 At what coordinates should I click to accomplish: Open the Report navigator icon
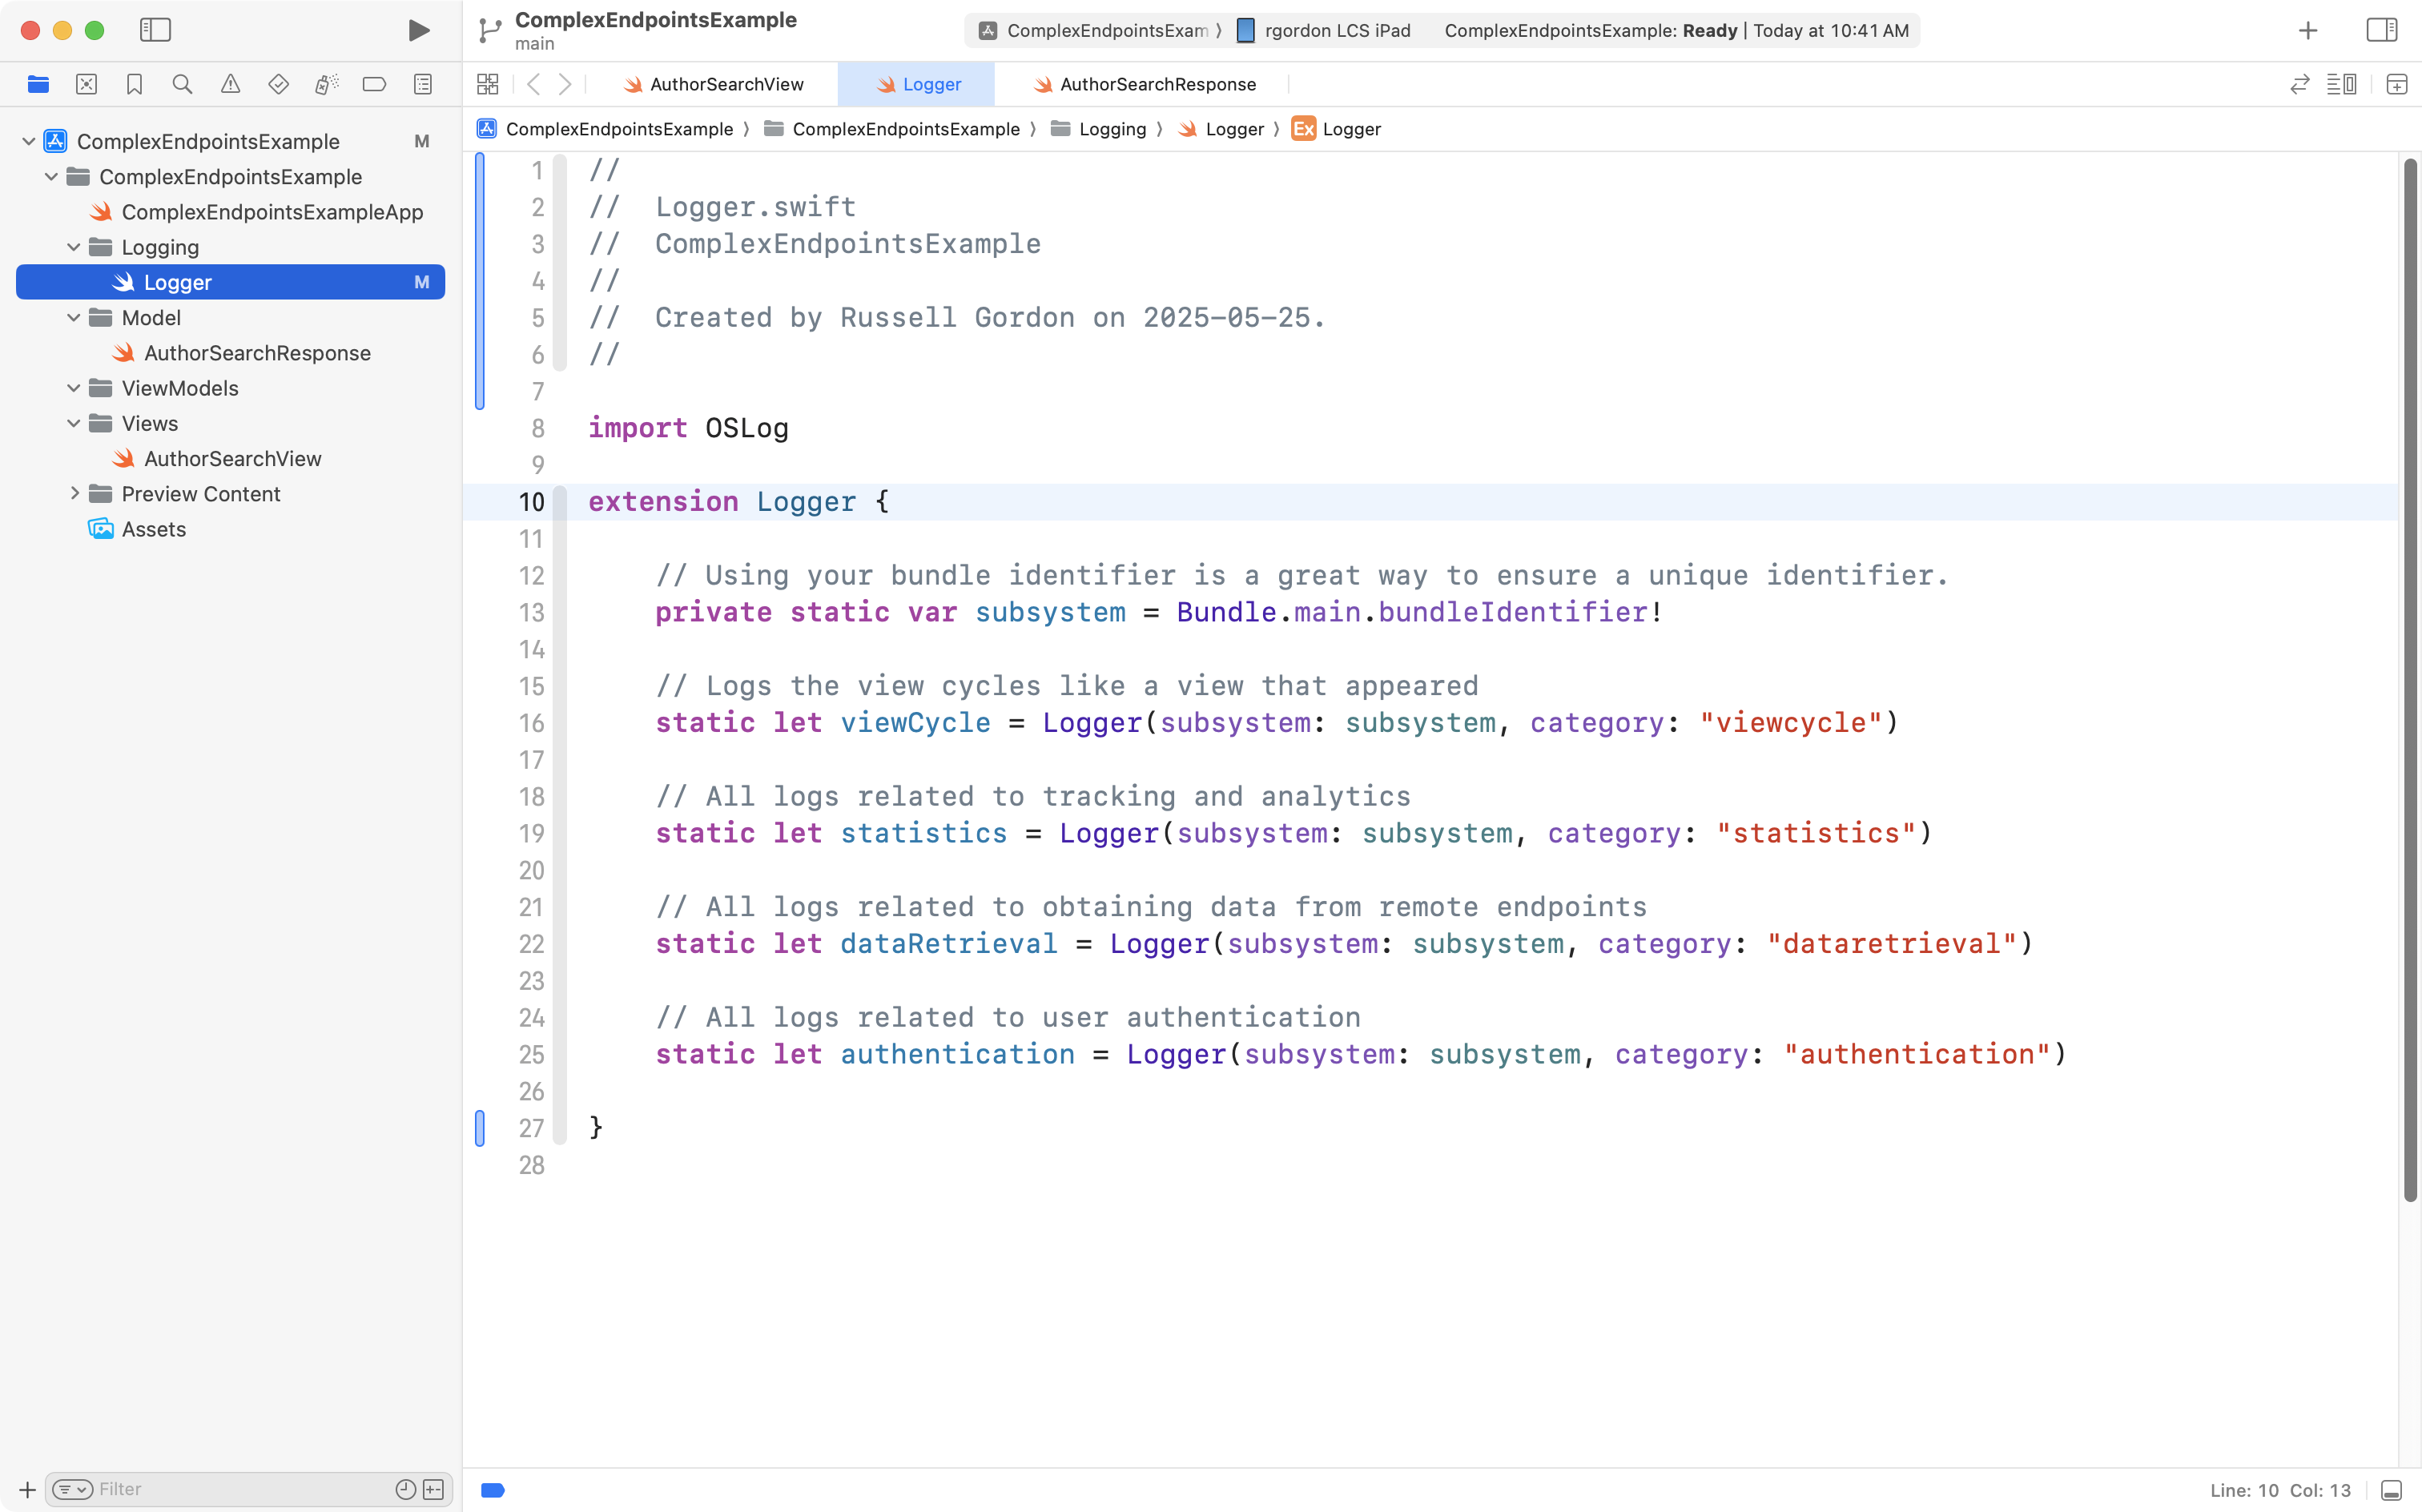tap(422, 84)
